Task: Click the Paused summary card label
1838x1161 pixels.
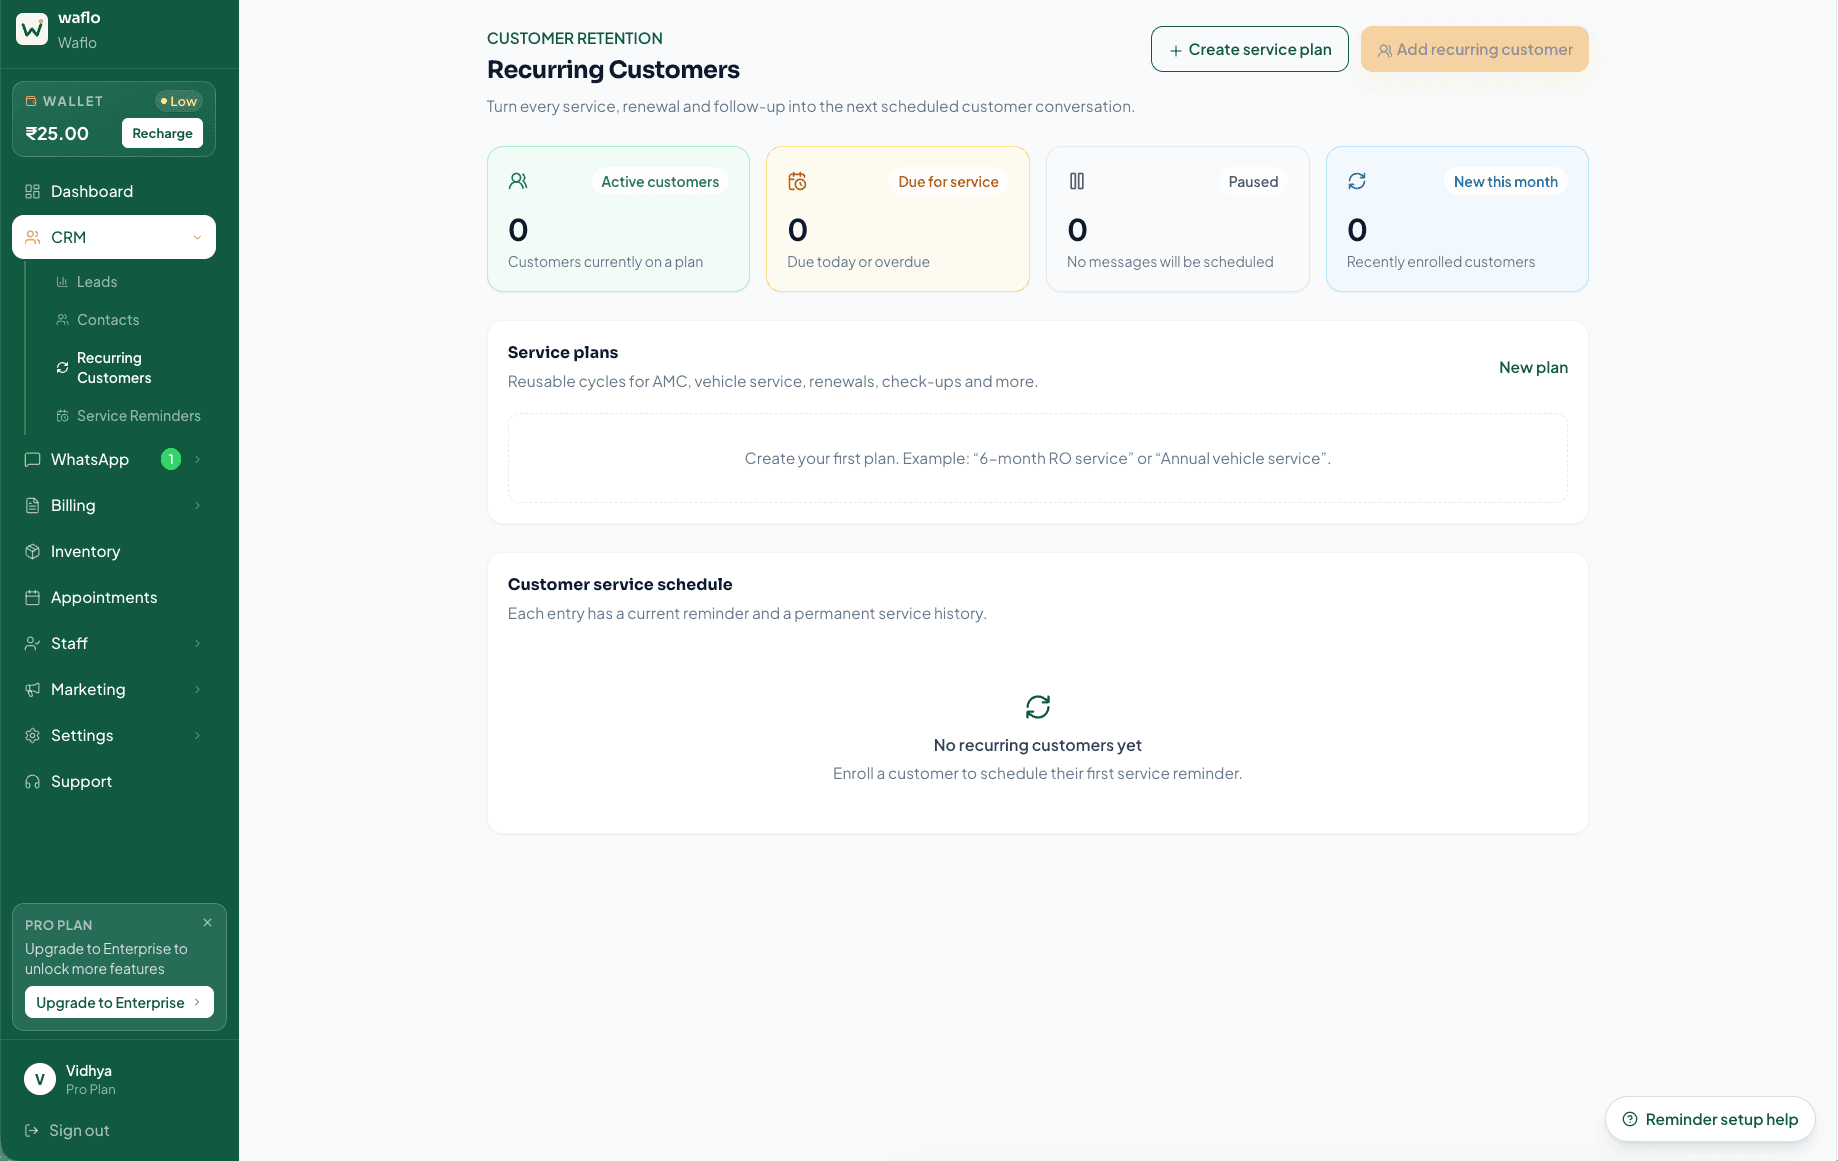Action: click(1253, 181)
